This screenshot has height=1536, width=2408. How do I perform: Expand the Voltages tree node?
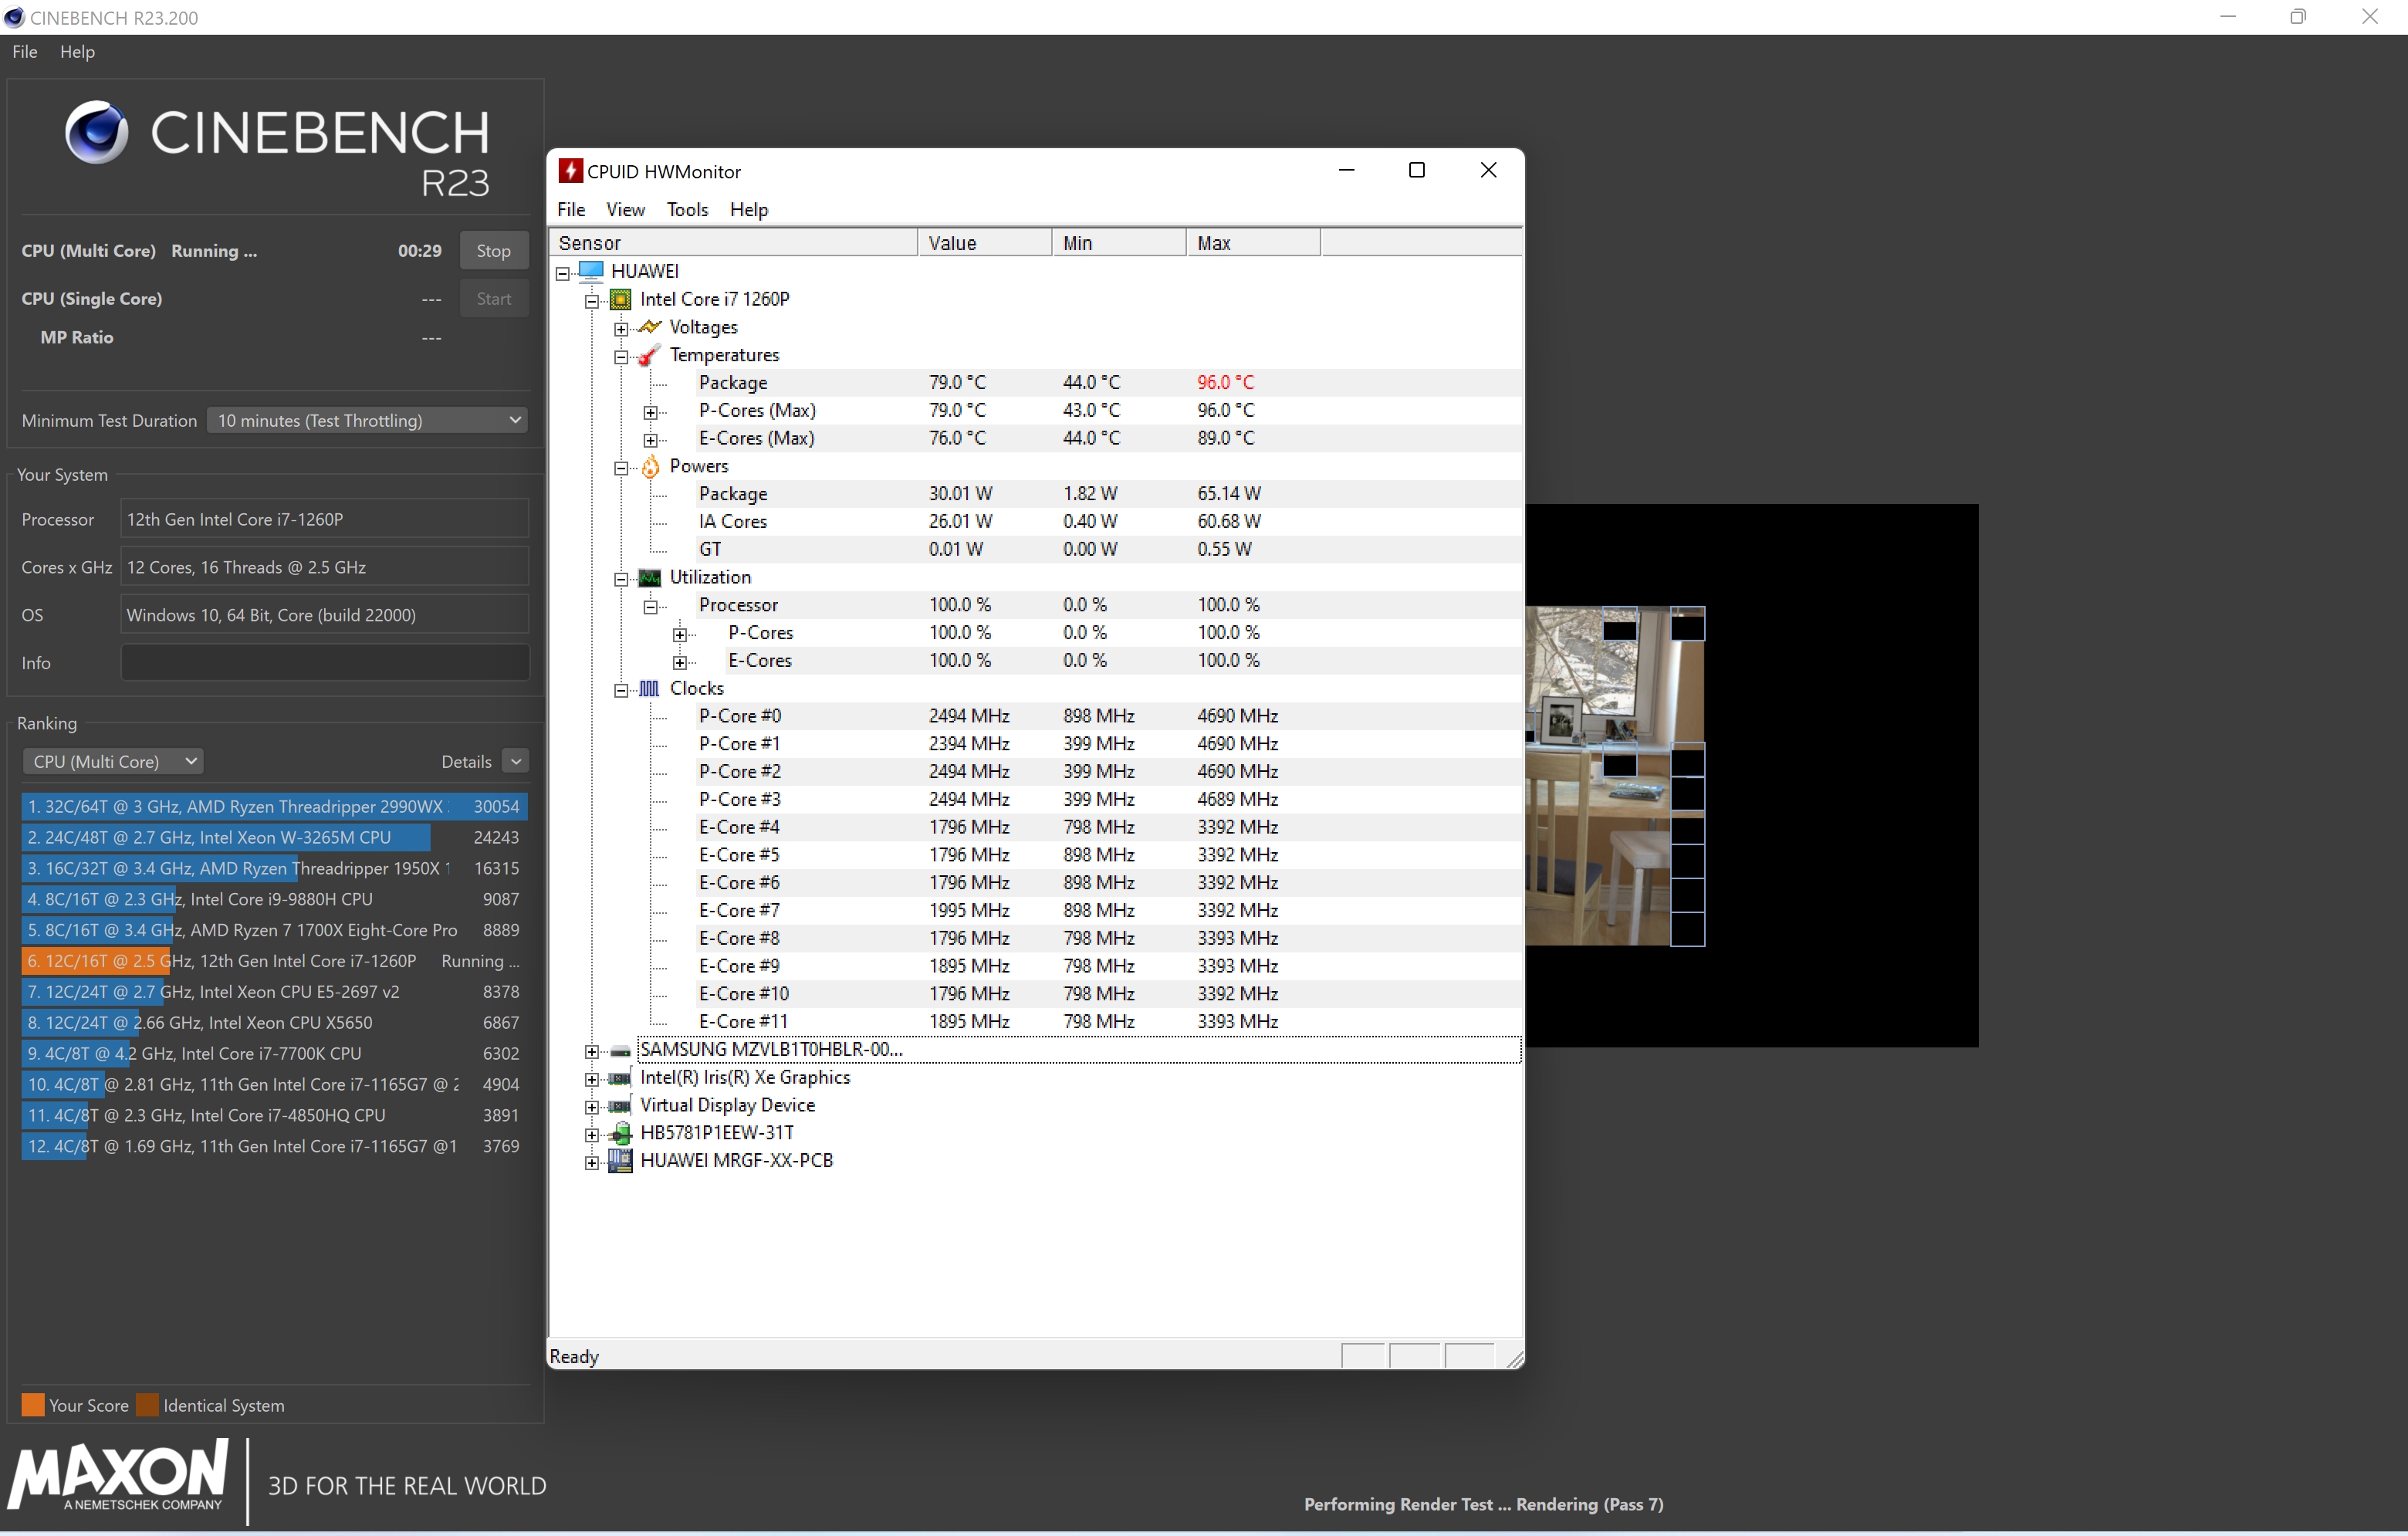[621, 329]
